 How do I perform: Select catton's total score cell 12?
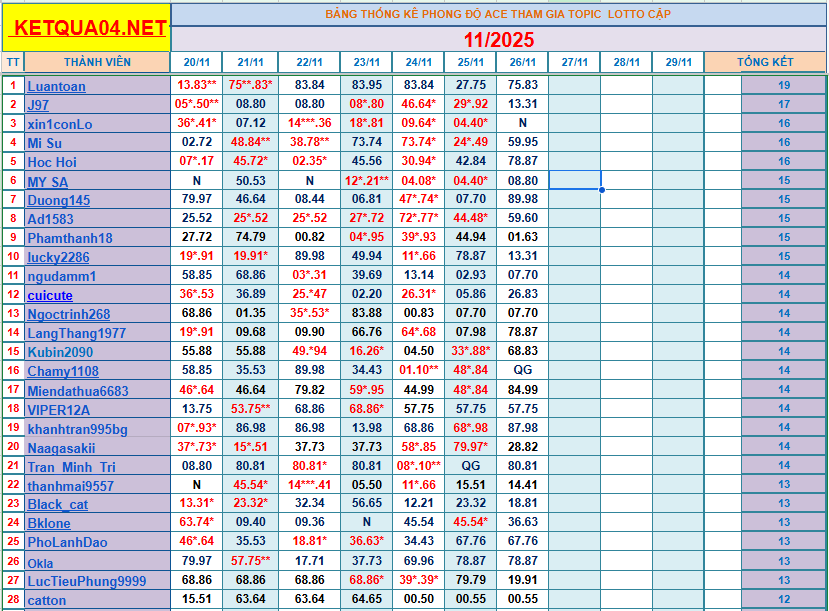783,600
